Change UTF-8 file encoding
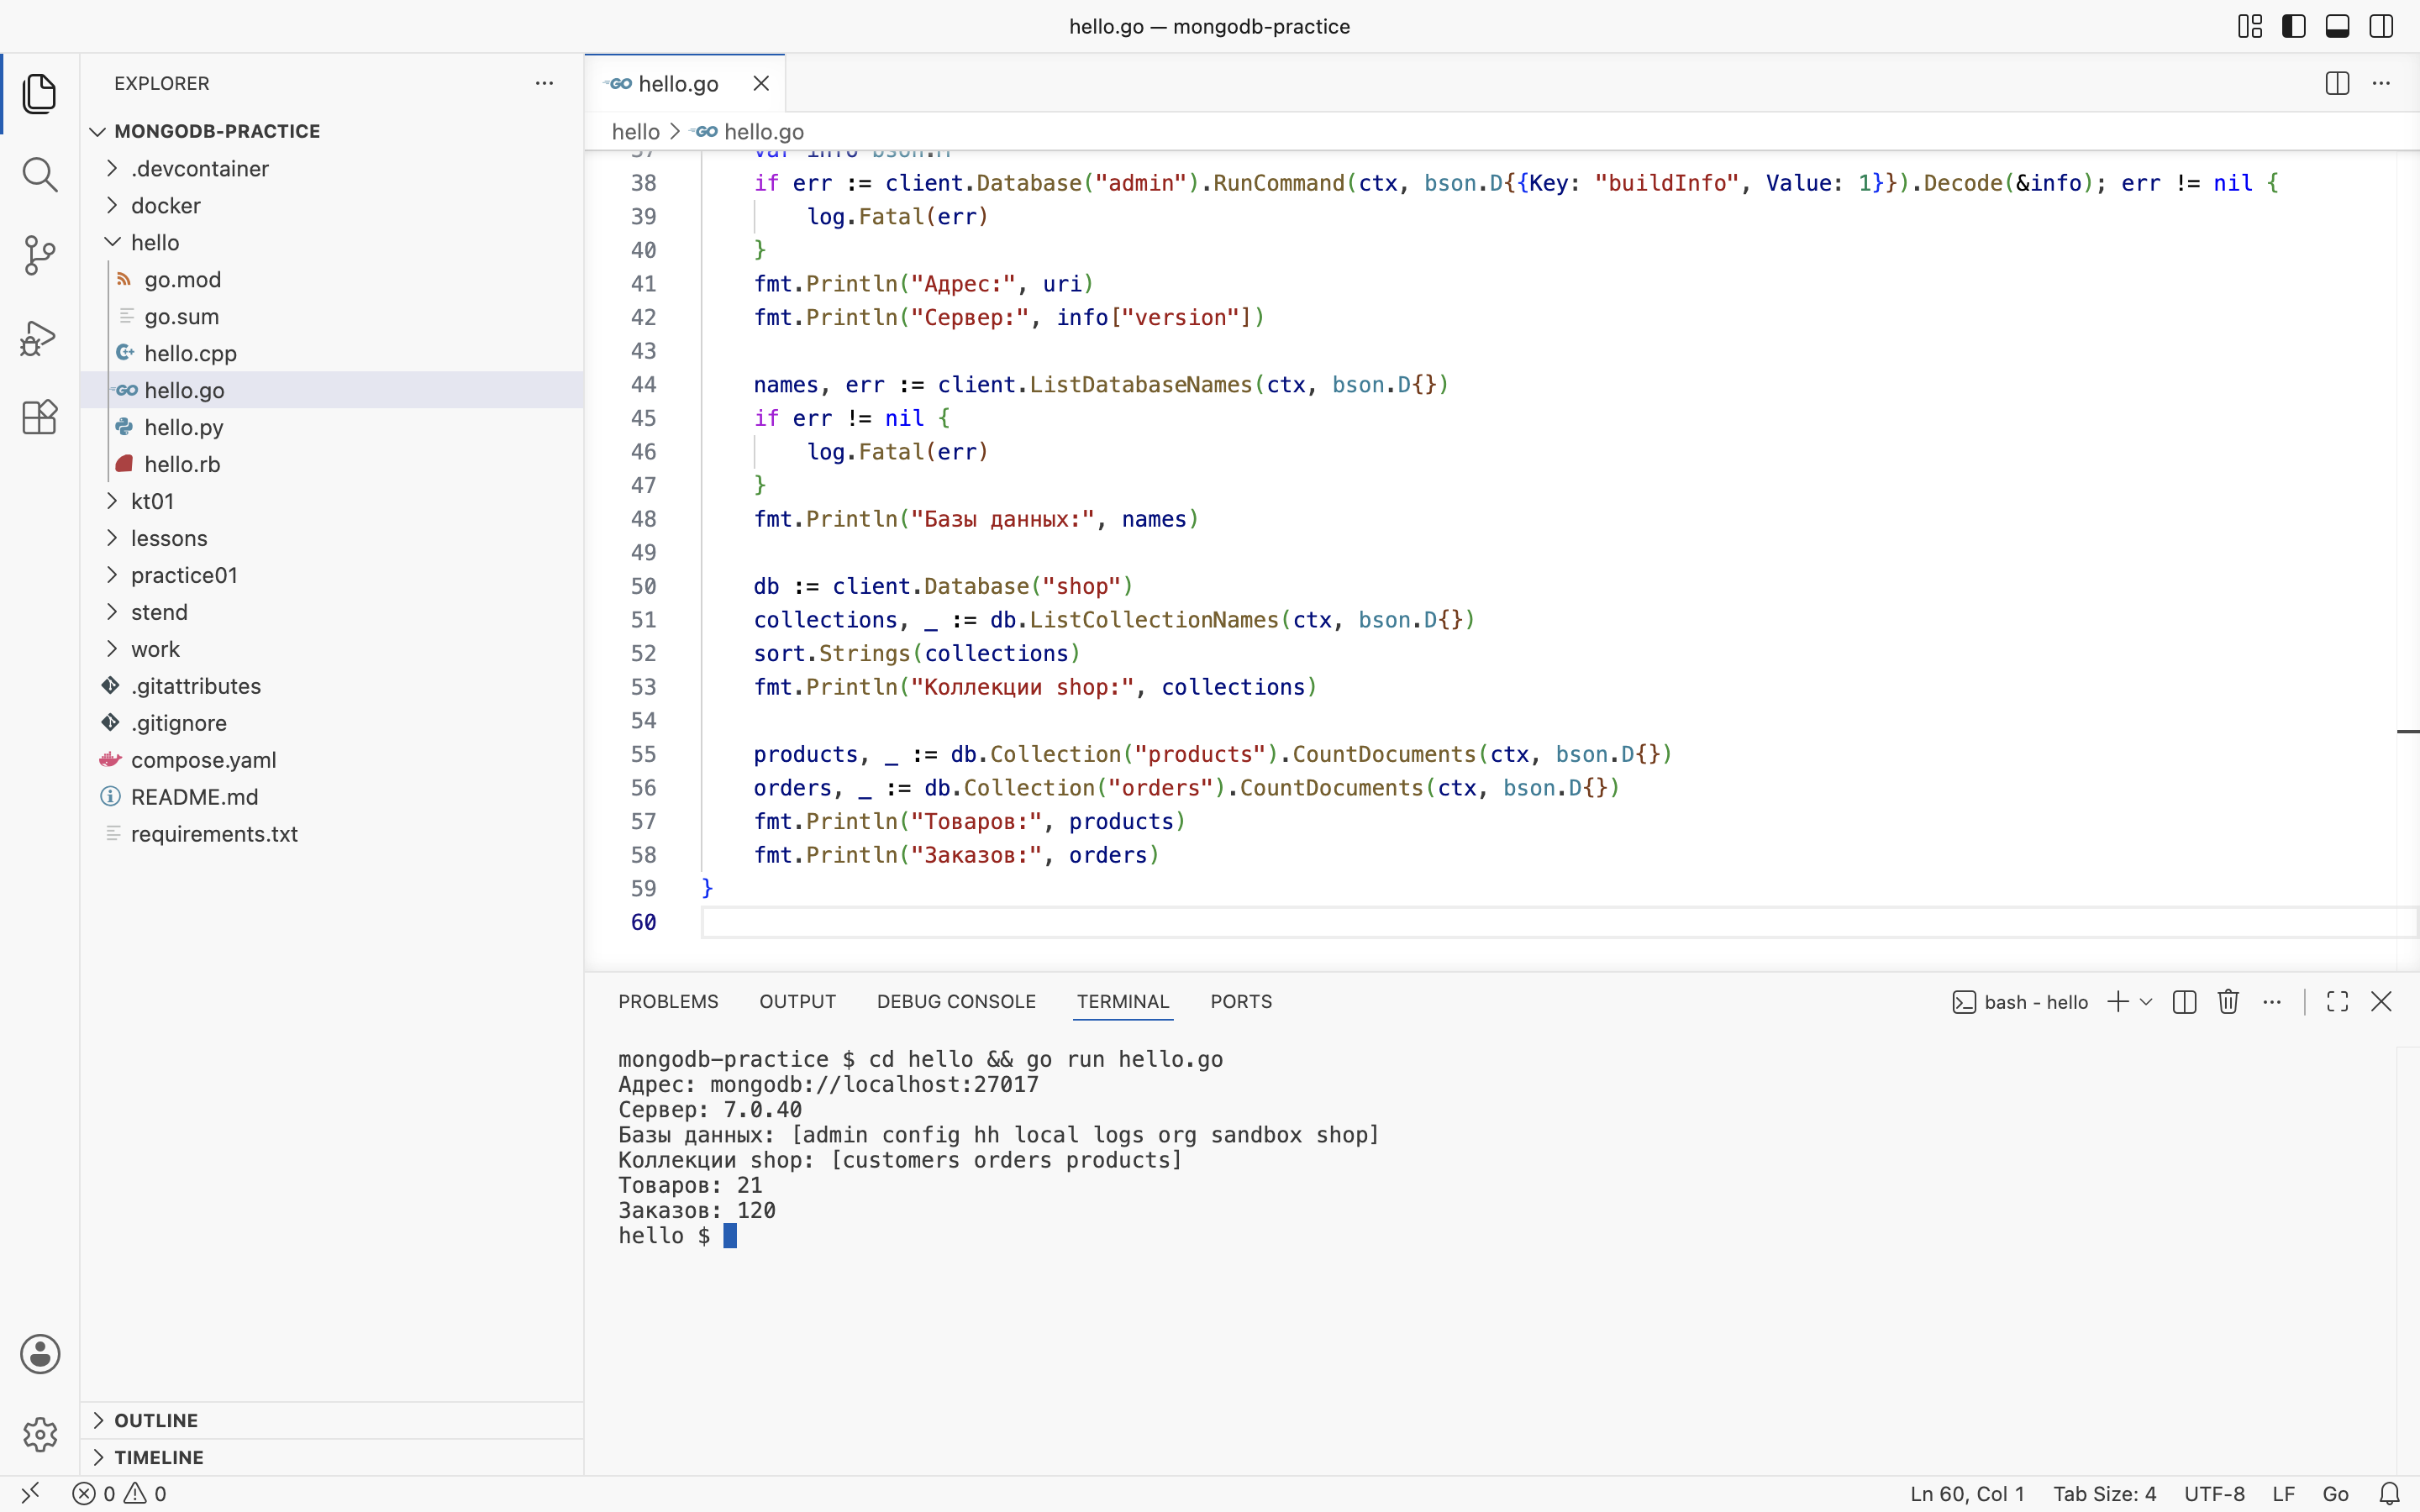2420x1512 pixels. [x=2214, y=1494]
